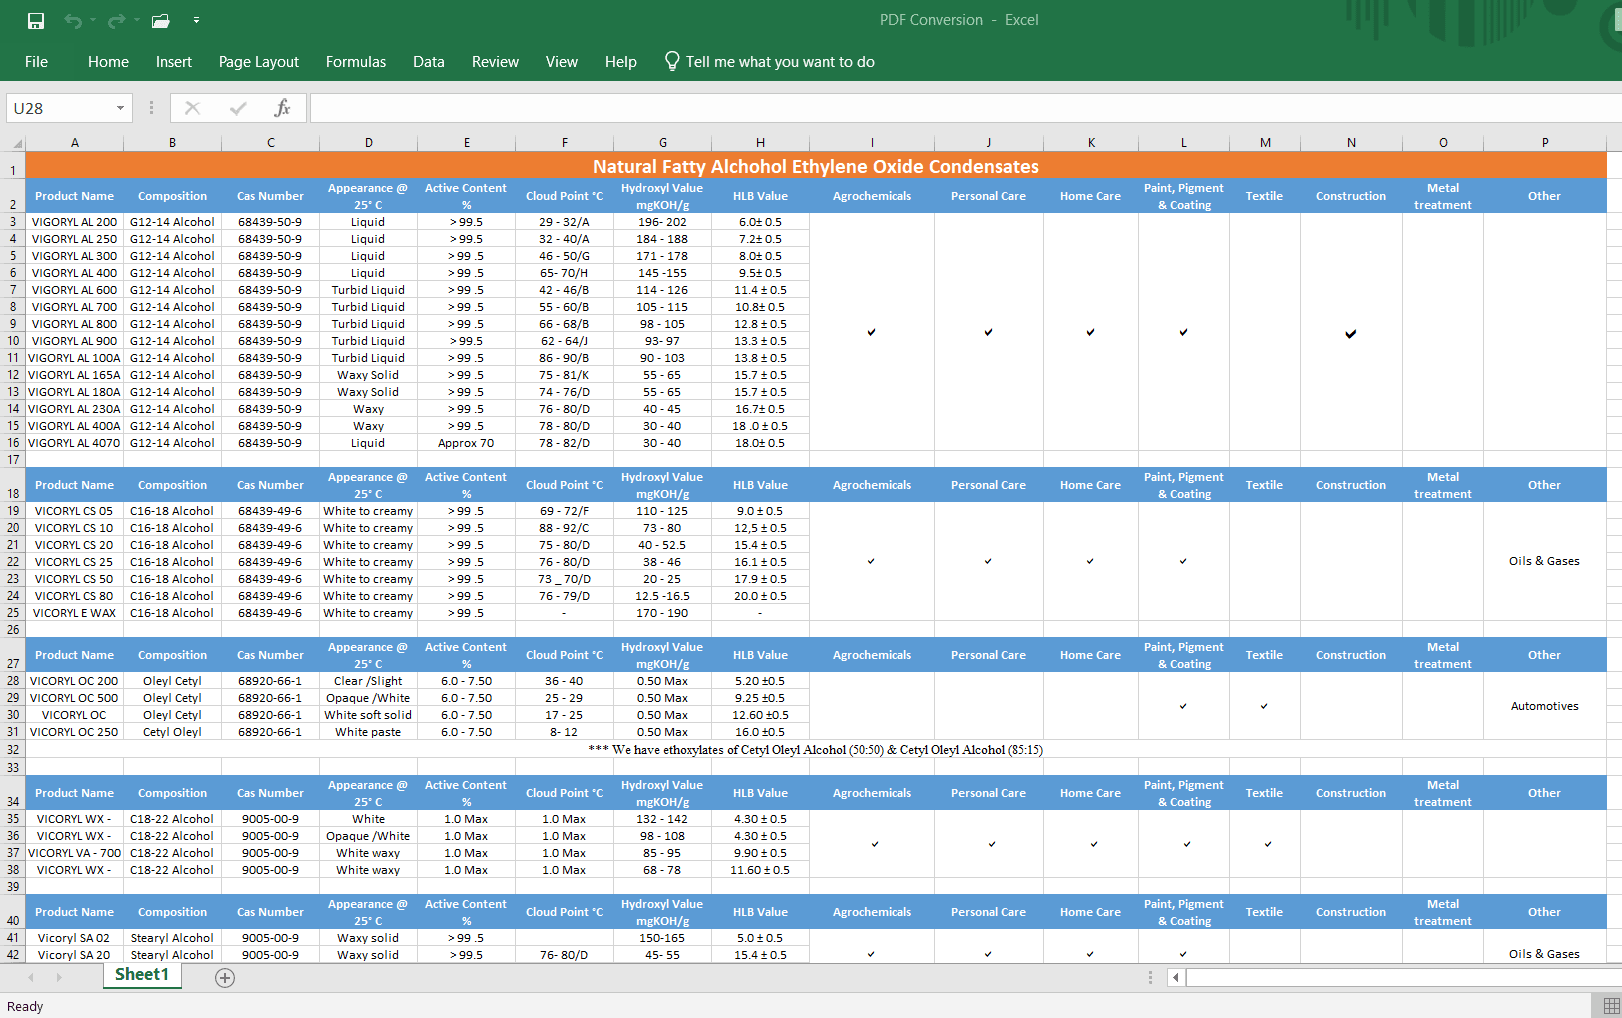Click Construction checkmark in VIGORYL AL section
Screen dimensions: 1622x1018
[x=1351, y=333]
